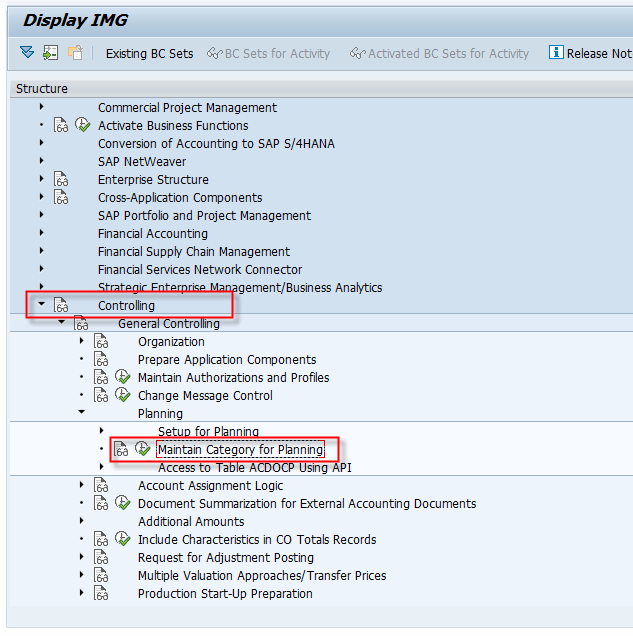This screenshot has height=636, width=633.
Task: Execute Include Characteristics in CO Totals Records
Action: 122,539
